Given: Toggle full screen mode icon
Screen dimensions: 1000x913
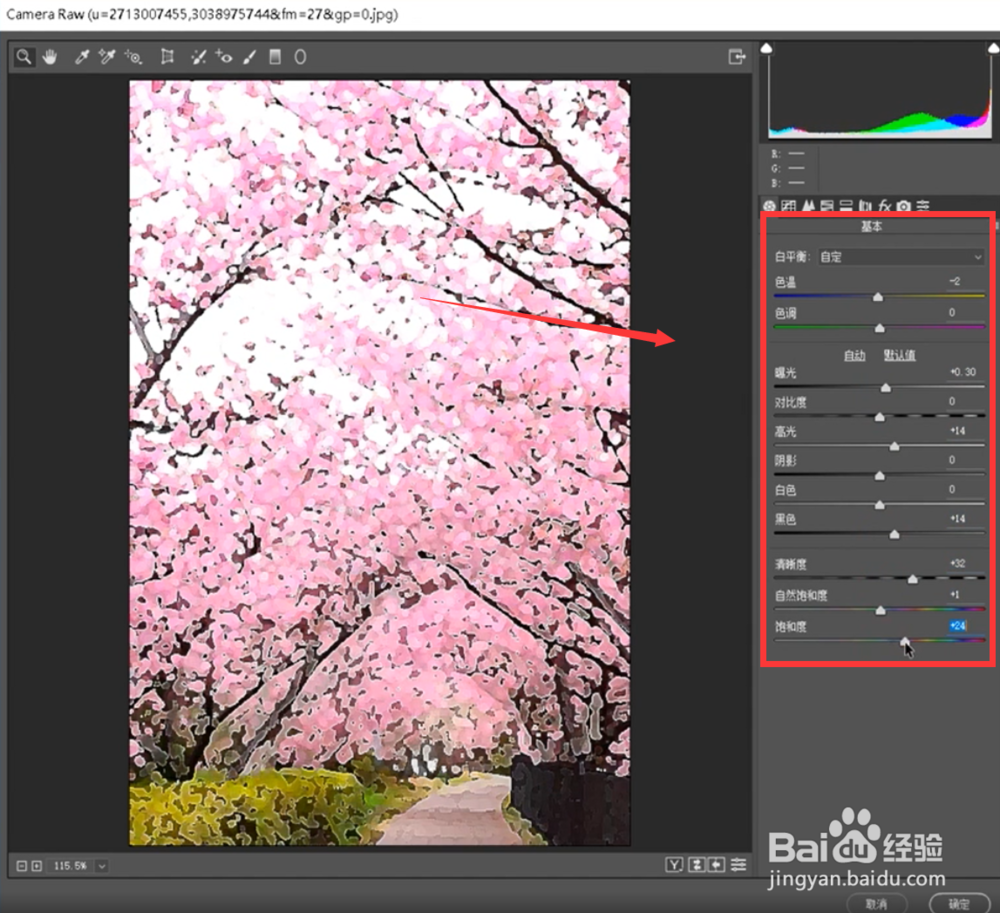Looking at the screenshot, I should point(737,57).
